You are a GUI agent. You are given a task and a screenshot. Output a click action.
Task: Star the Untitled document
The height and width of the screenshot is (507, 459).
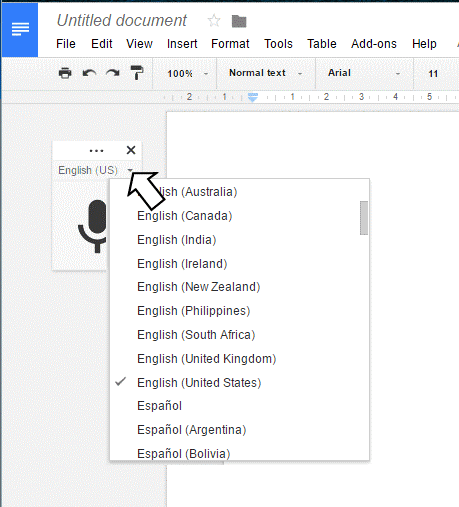coord(214,21)
